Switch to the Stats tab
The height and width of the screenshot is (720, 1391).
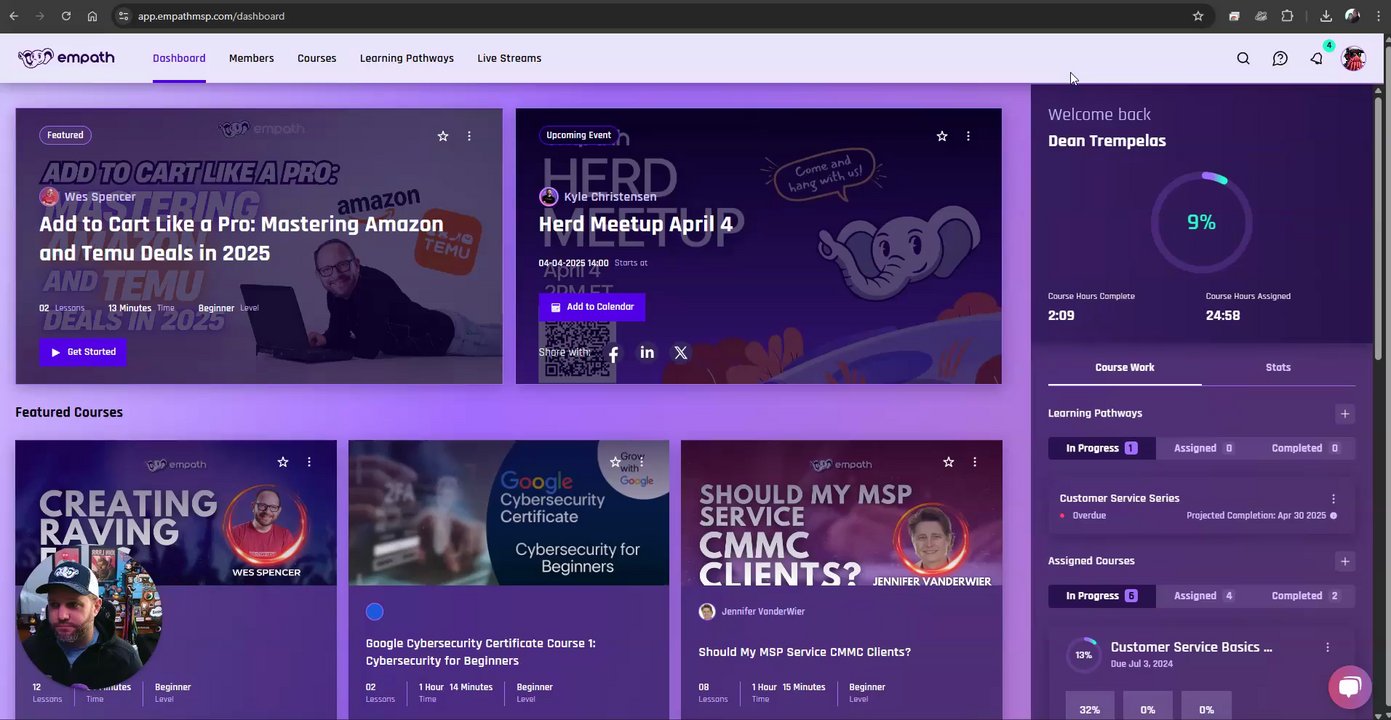1278,368
